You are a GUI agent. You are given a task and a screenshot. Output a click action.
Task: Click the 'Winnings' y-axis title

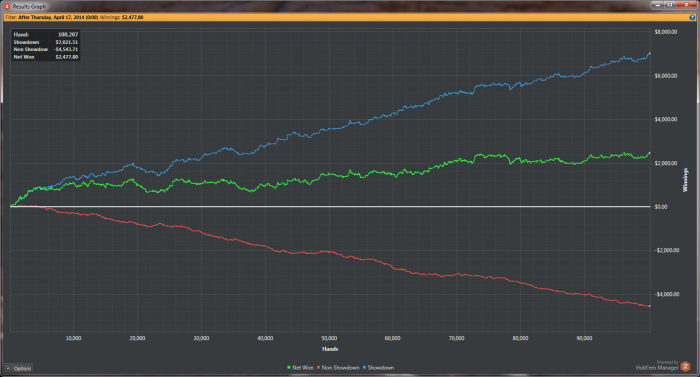coord(685,180)
